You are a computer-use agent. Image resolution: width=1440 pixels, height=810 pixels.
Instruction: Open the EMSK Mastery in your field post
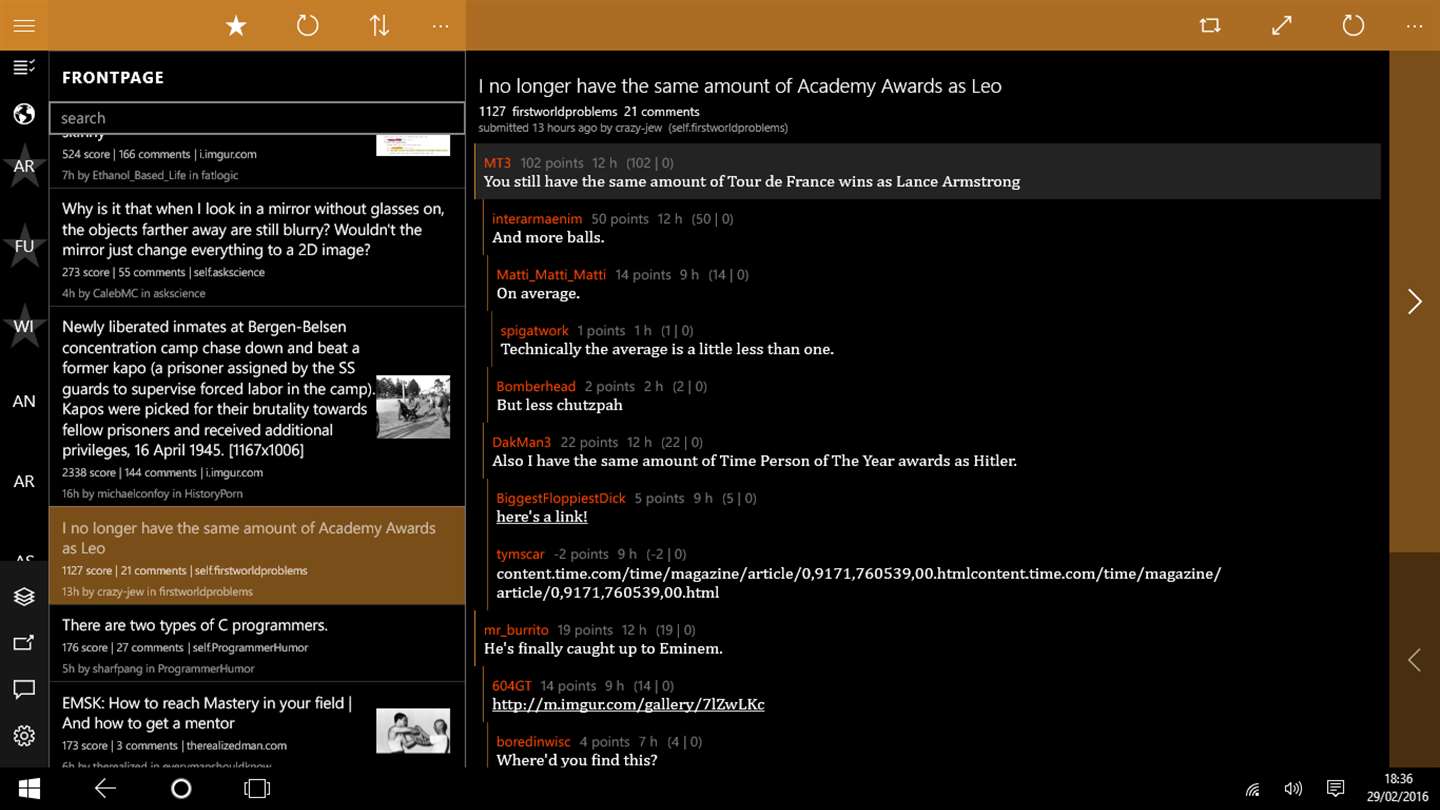[257, 725]
